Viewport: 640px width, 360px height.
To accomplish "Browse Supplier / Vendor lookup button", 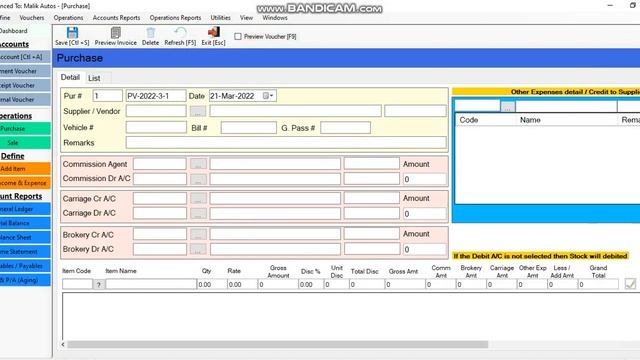I will 198,111.
